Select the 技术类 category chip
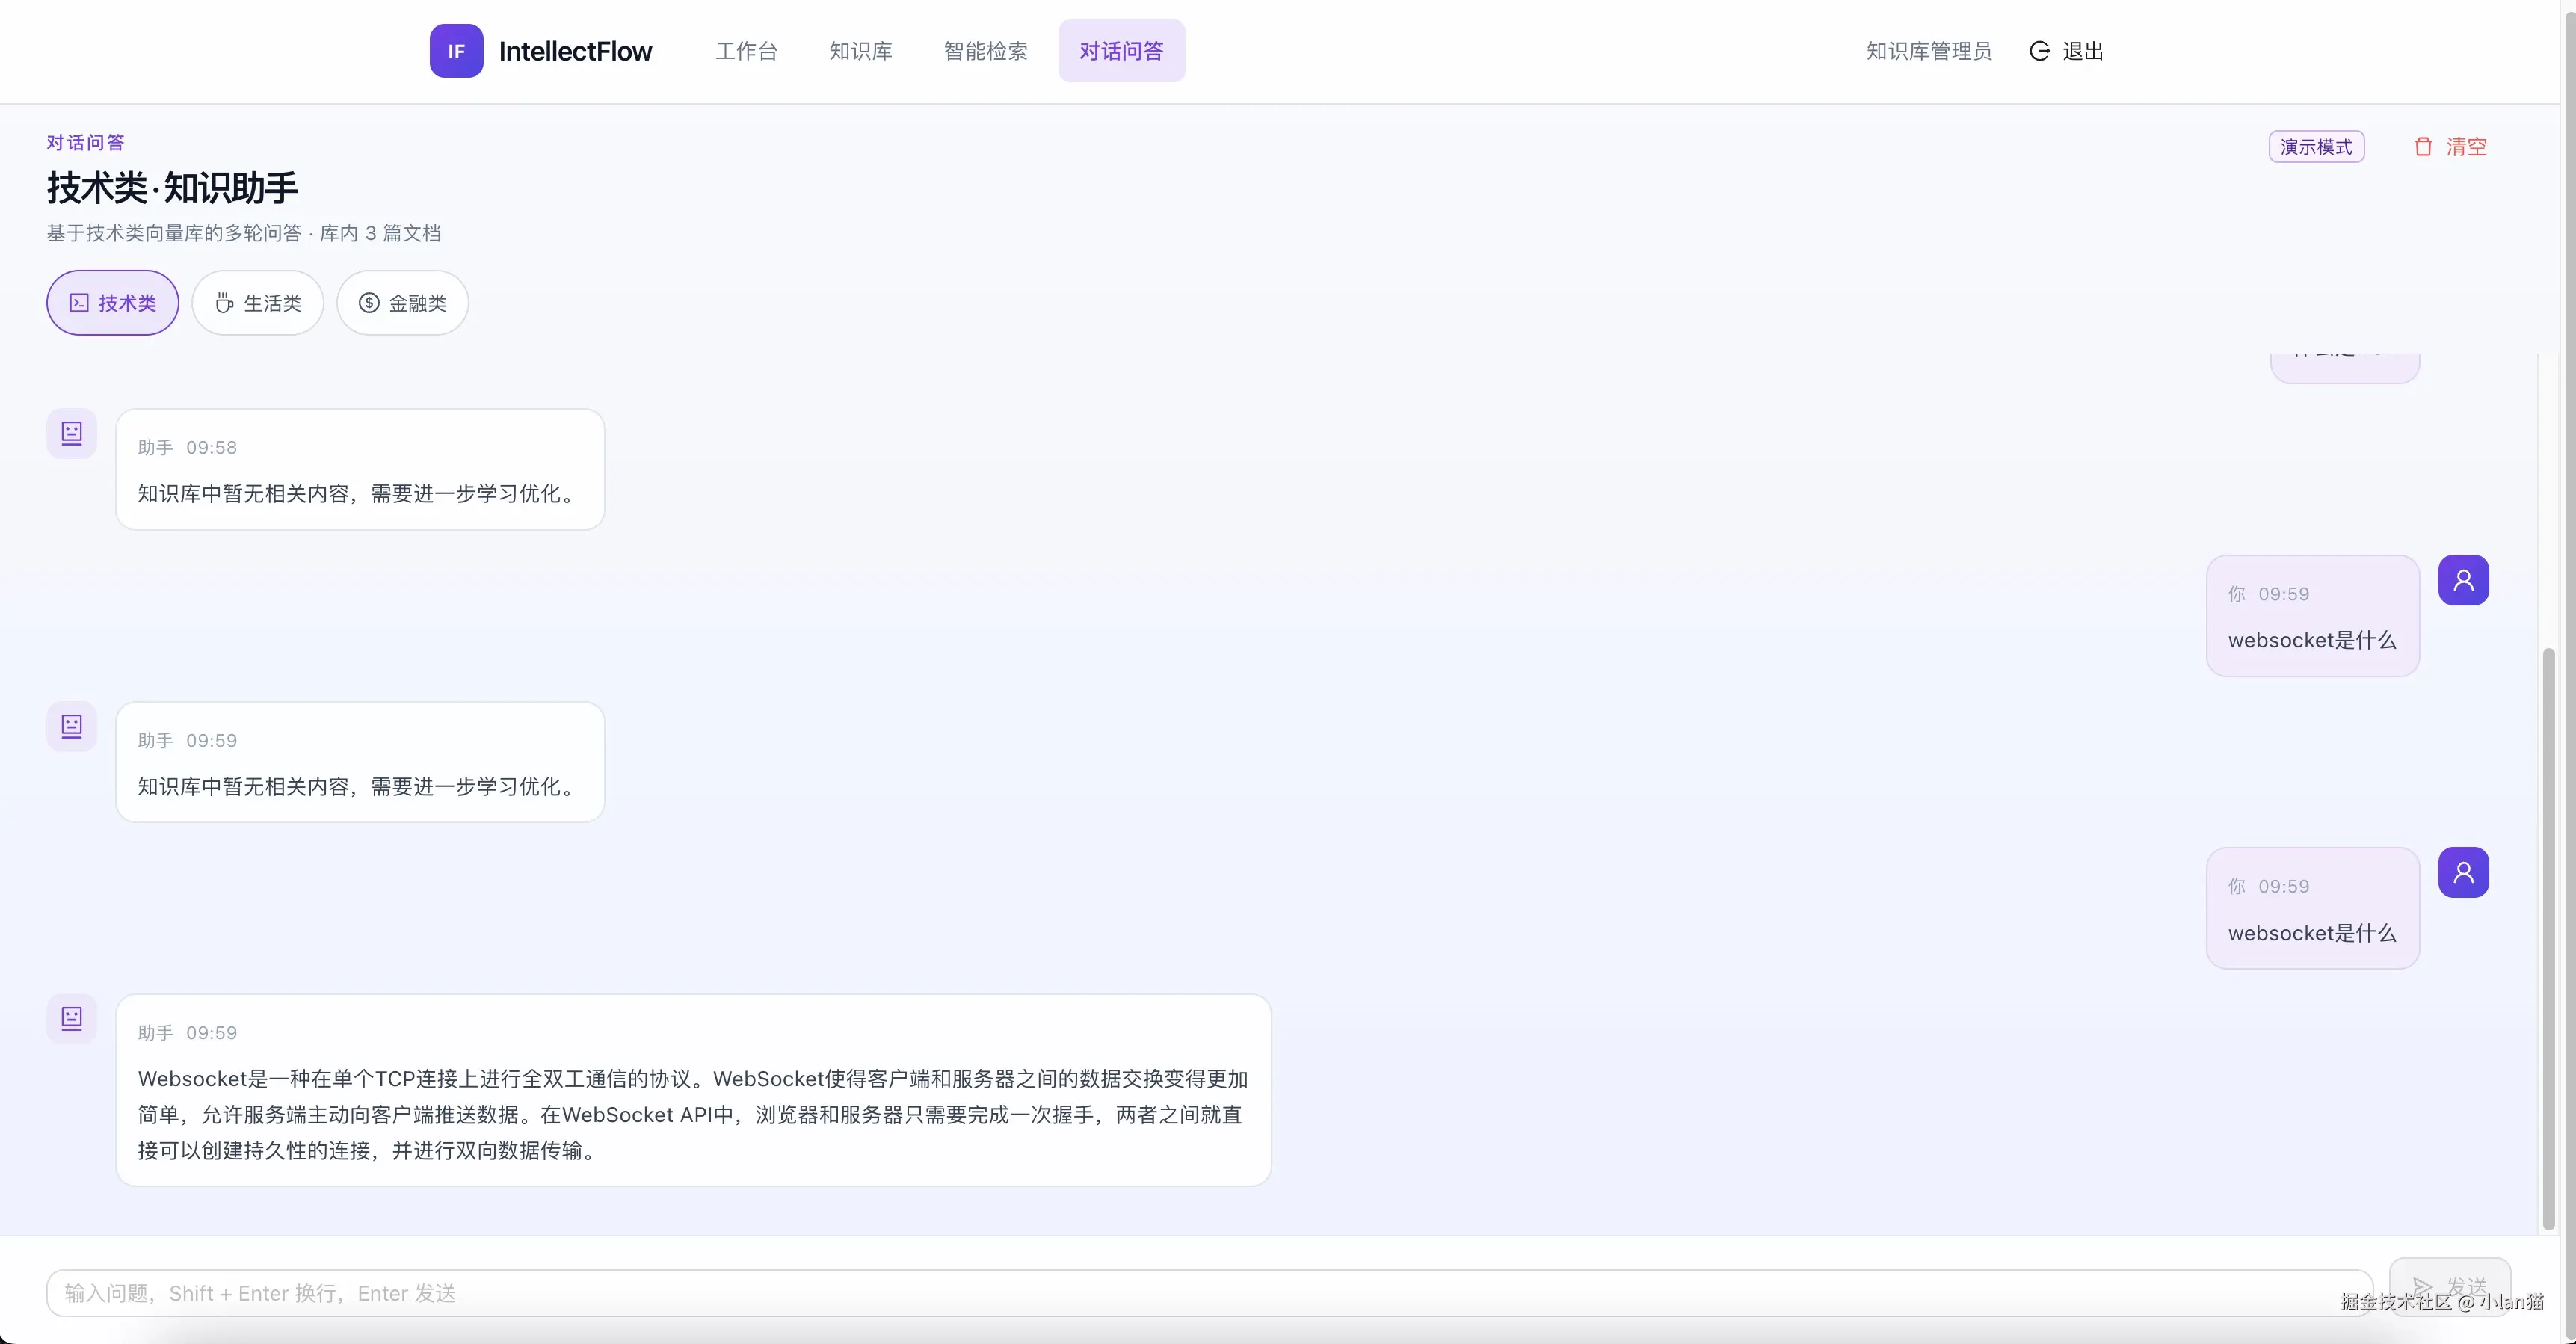The height and width of the screenshot is (1344, 2576). (x=113, y=303)
